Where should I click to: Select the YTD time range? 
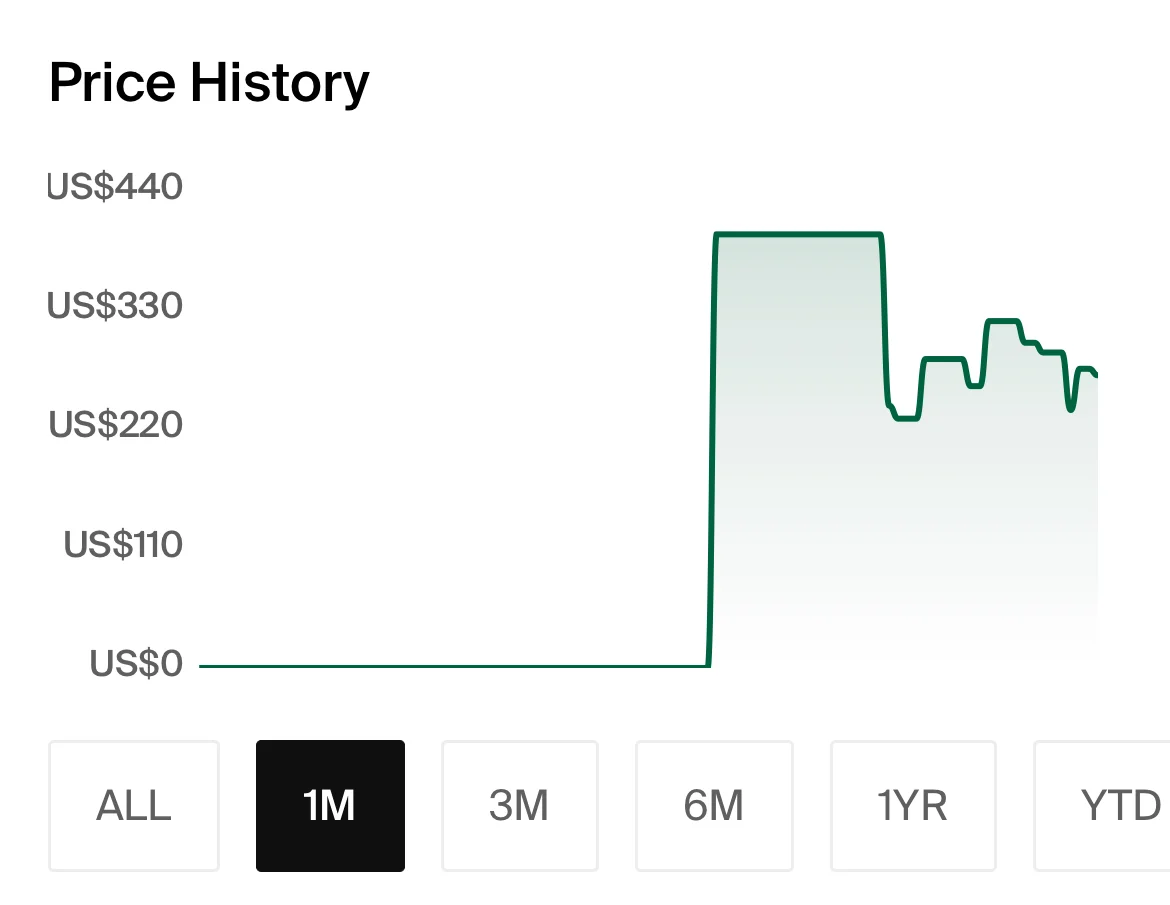click(1110, 805)
